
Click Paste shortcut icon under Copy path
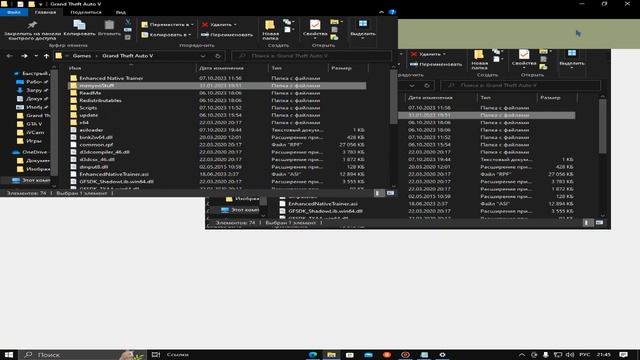click(x=128, y=37)
